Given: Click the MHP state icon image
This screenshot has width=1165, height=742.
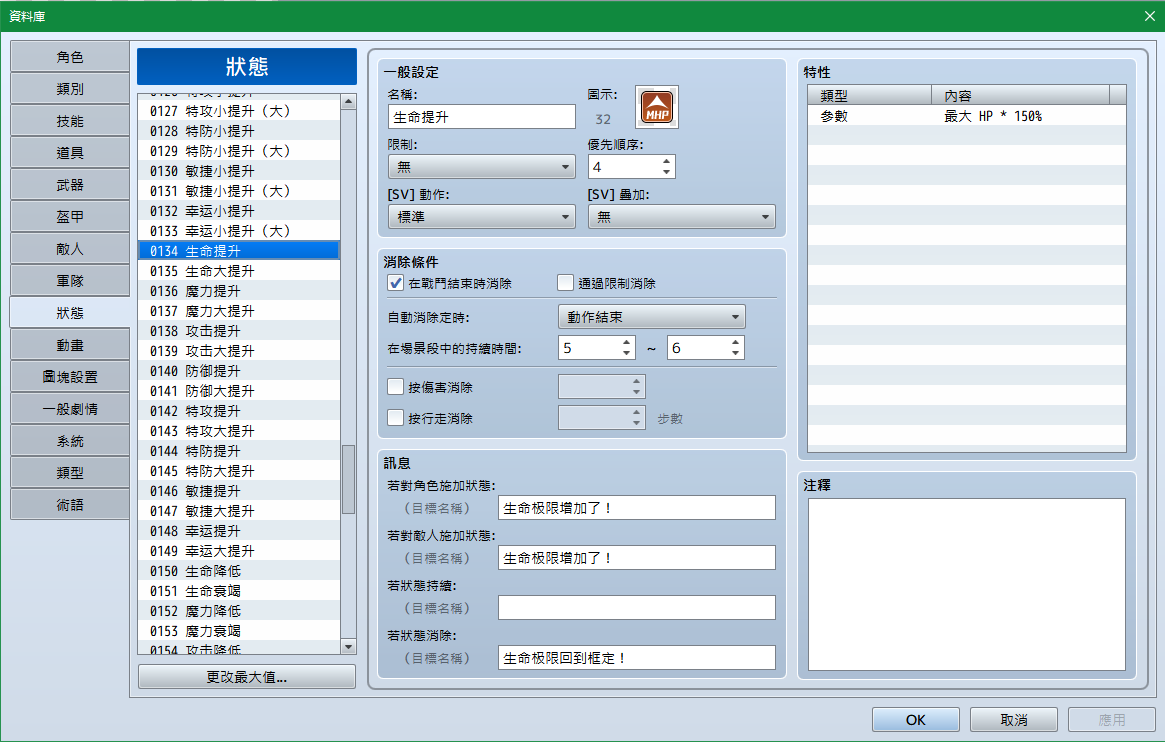Looking at the screenshot, I should click(x=657, y=107).
